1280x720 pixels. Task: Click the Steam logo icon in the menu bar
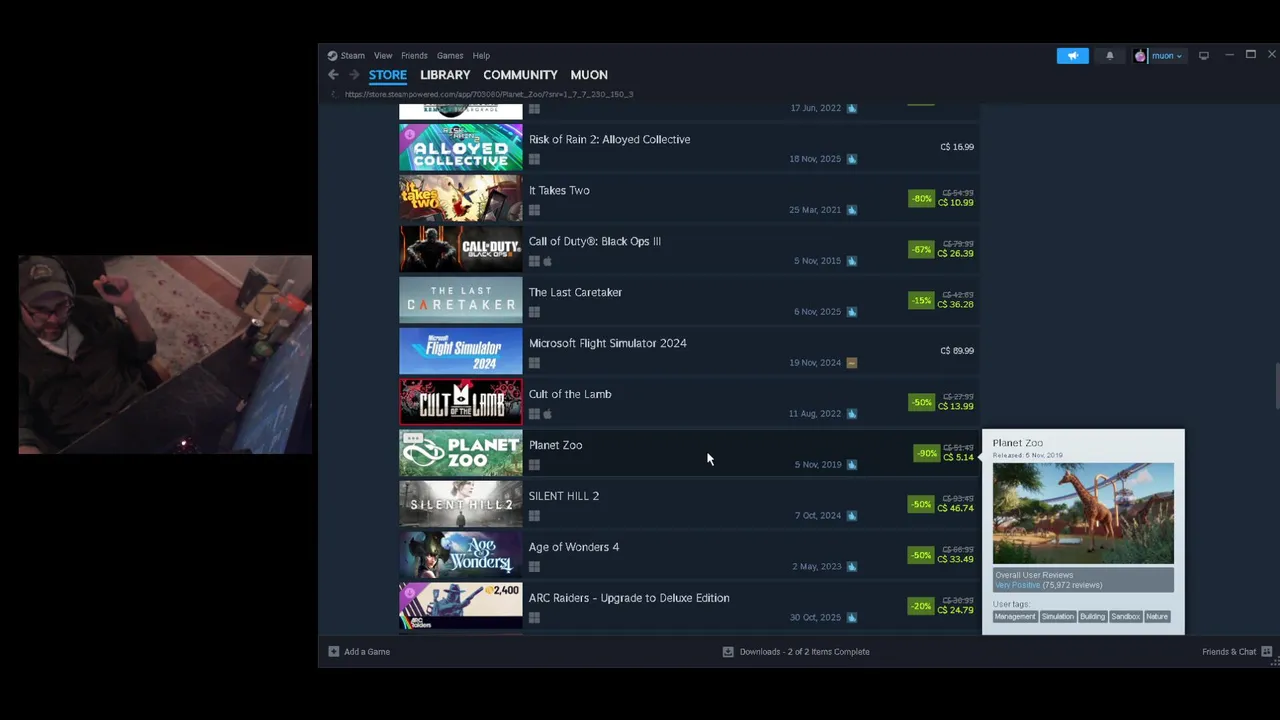[x=332, y=56]
